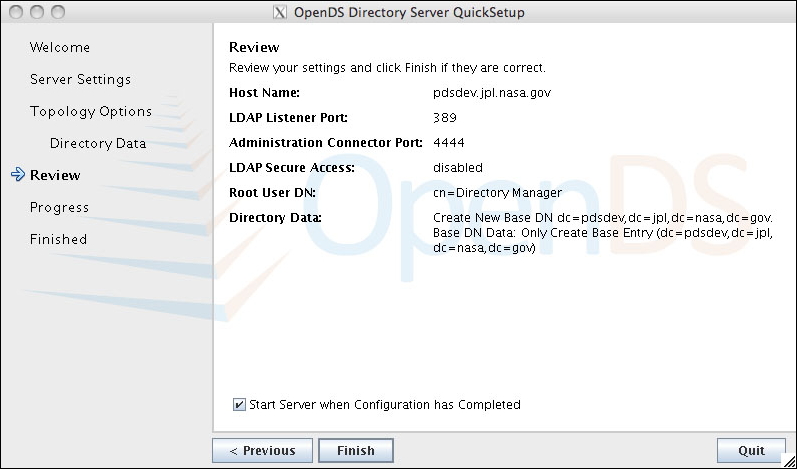
Task: Click the Host Name: label
Action: pos(264,93)
